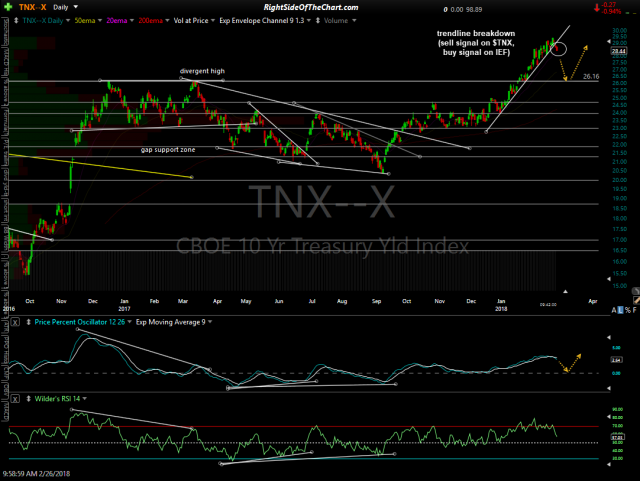Click the oscillator pane lower scale triangle
This screenshot has width=640, height=481.
pos(609,388)
